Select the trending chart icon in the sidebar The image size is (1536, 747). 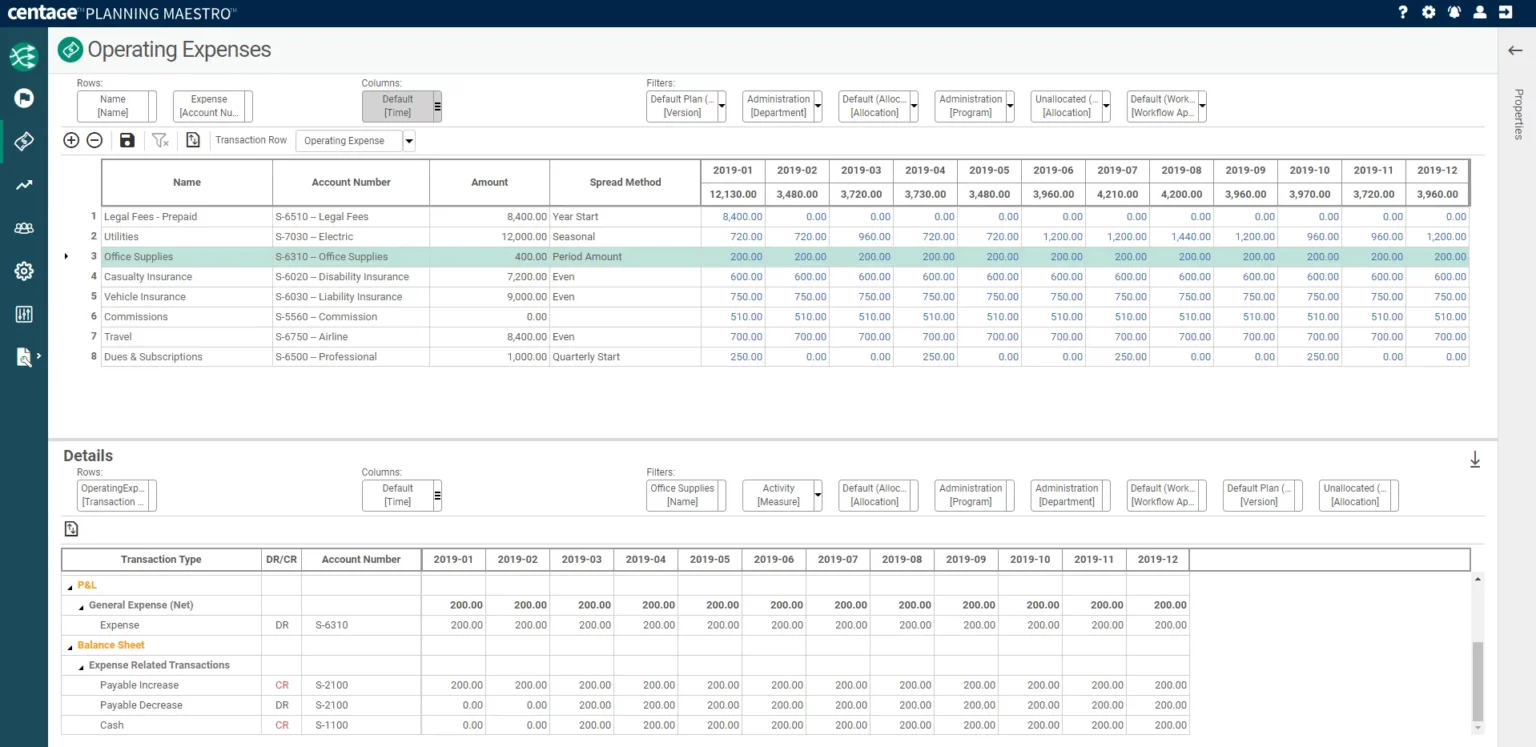tap(23, 184)
